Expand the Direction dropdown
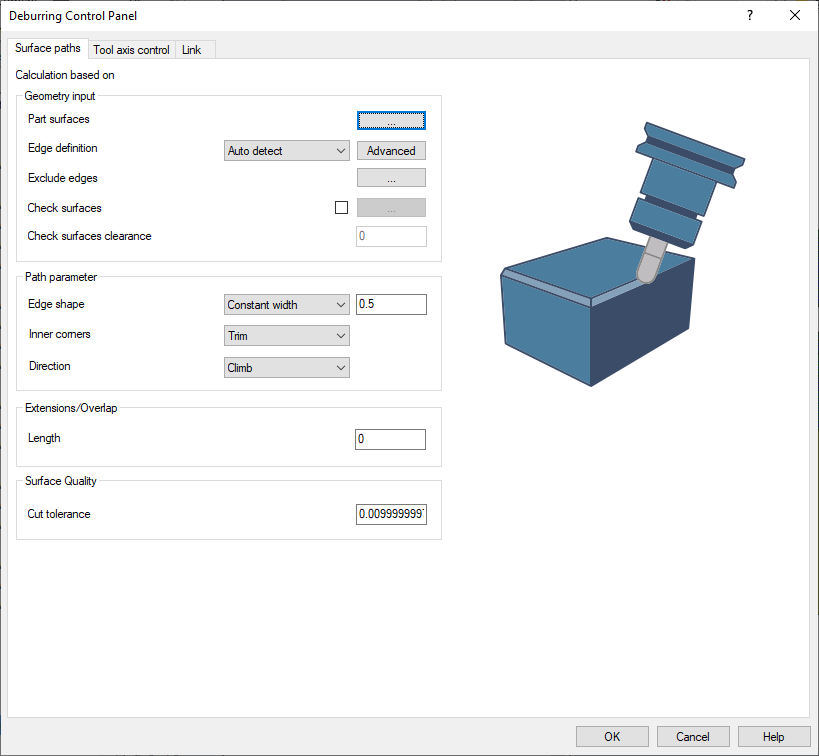Screen dimensions: 819x756 (x=287, y=368)
